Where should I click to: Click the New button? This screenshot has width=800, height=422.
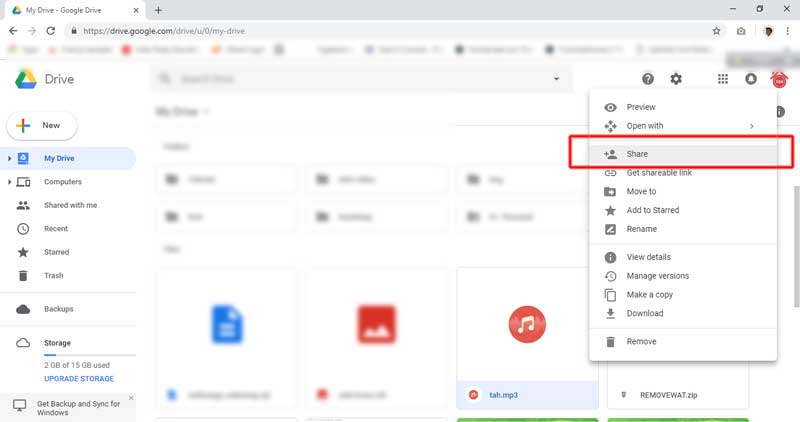42,126
